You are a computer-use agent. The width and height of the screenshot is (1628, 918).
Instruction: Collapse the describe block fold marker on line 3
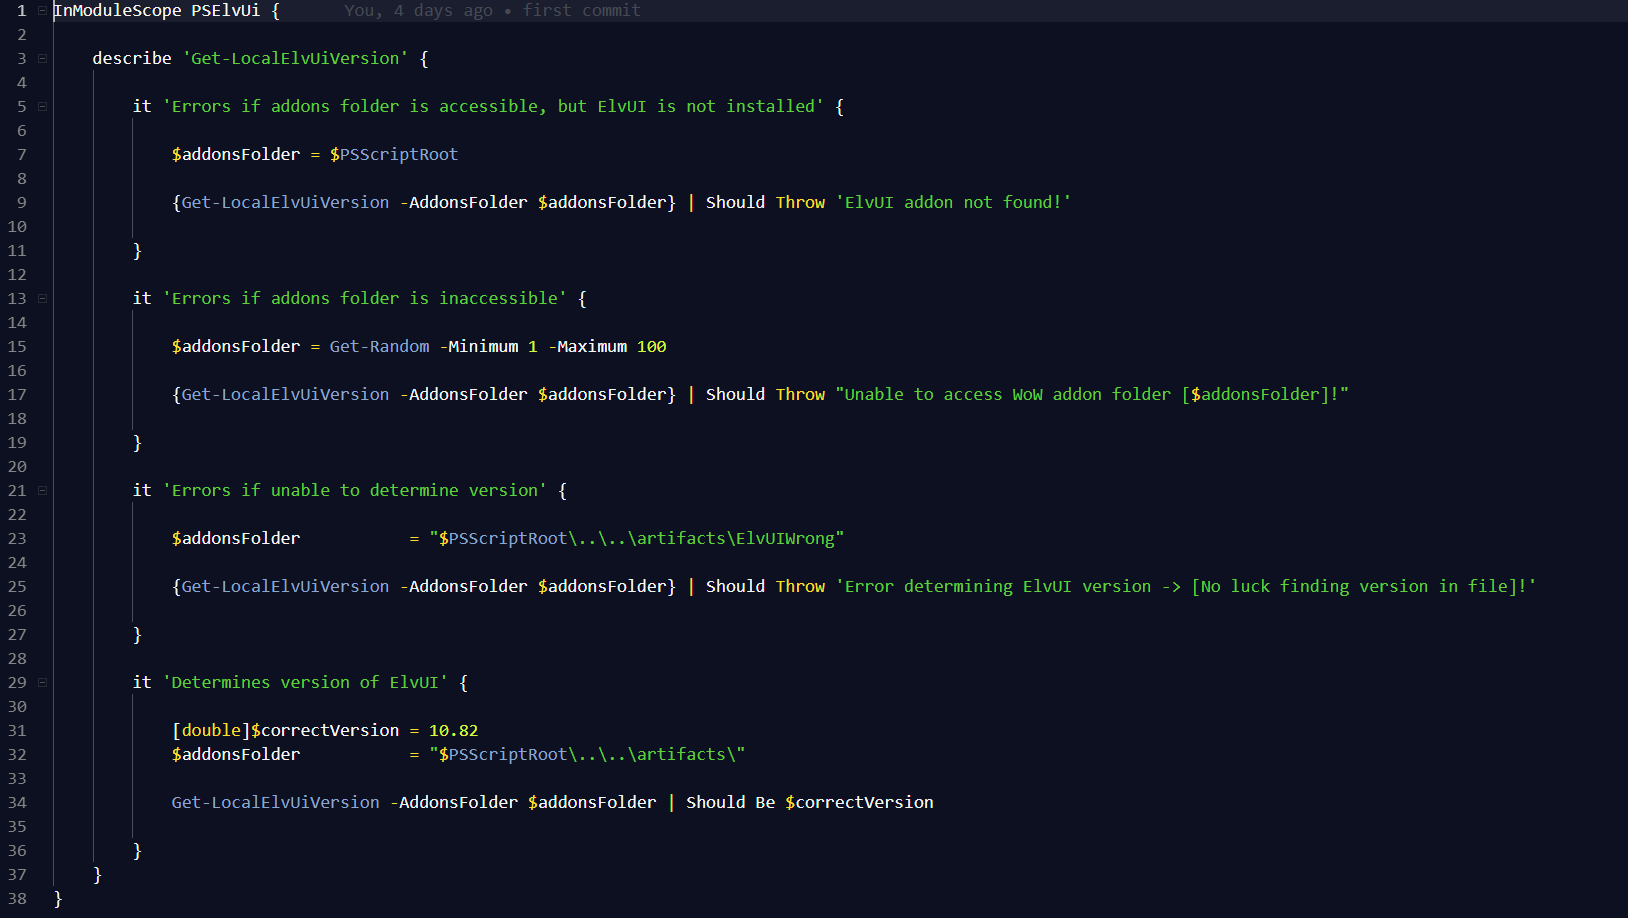pos(42,58)
